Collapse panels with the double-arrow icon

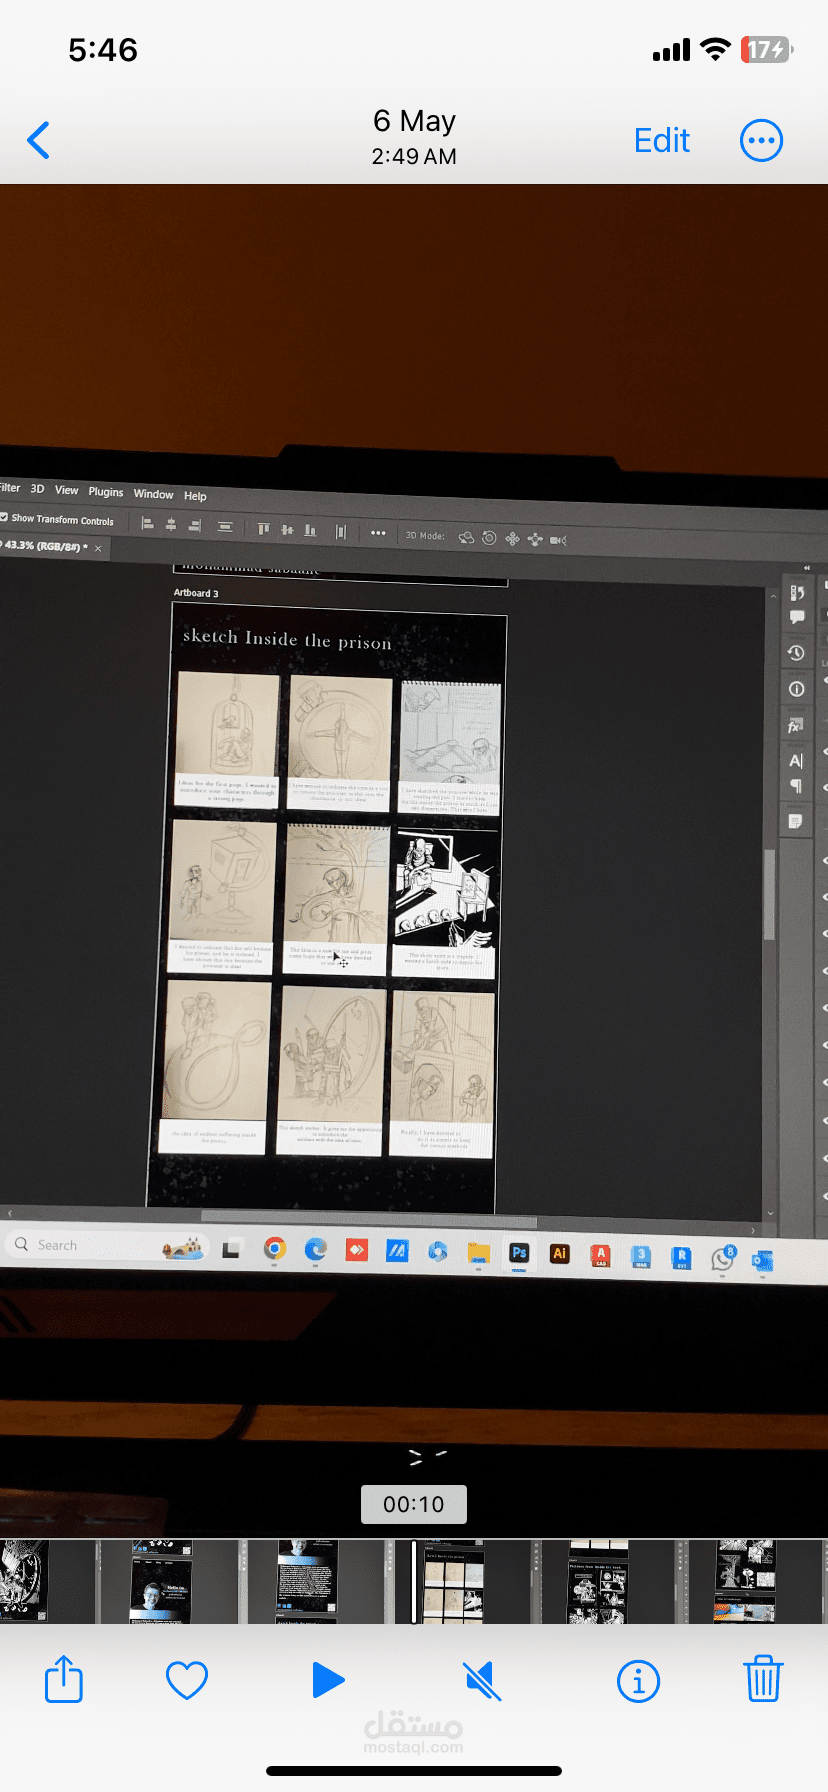pos(807,568)
